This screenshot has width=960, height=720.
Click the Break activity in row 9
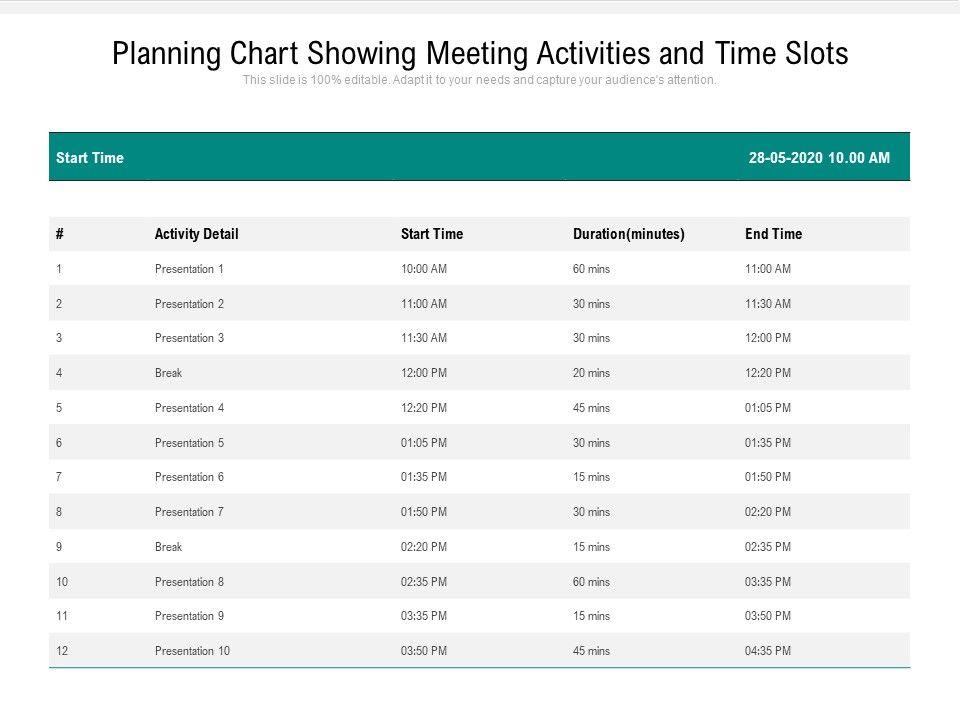(x=168, y=547)
